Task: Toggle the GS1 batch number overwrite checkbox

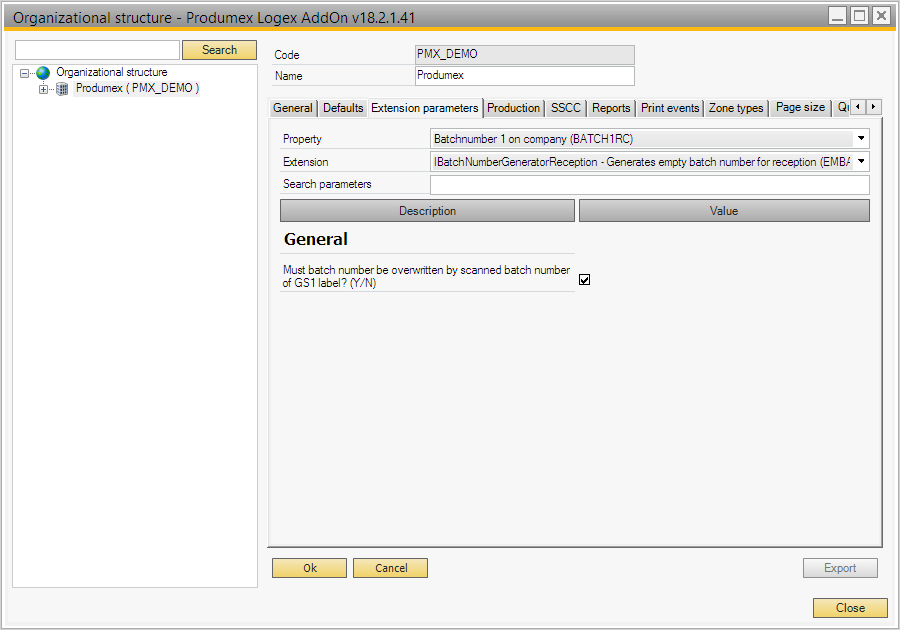Action: pos(585,280)
